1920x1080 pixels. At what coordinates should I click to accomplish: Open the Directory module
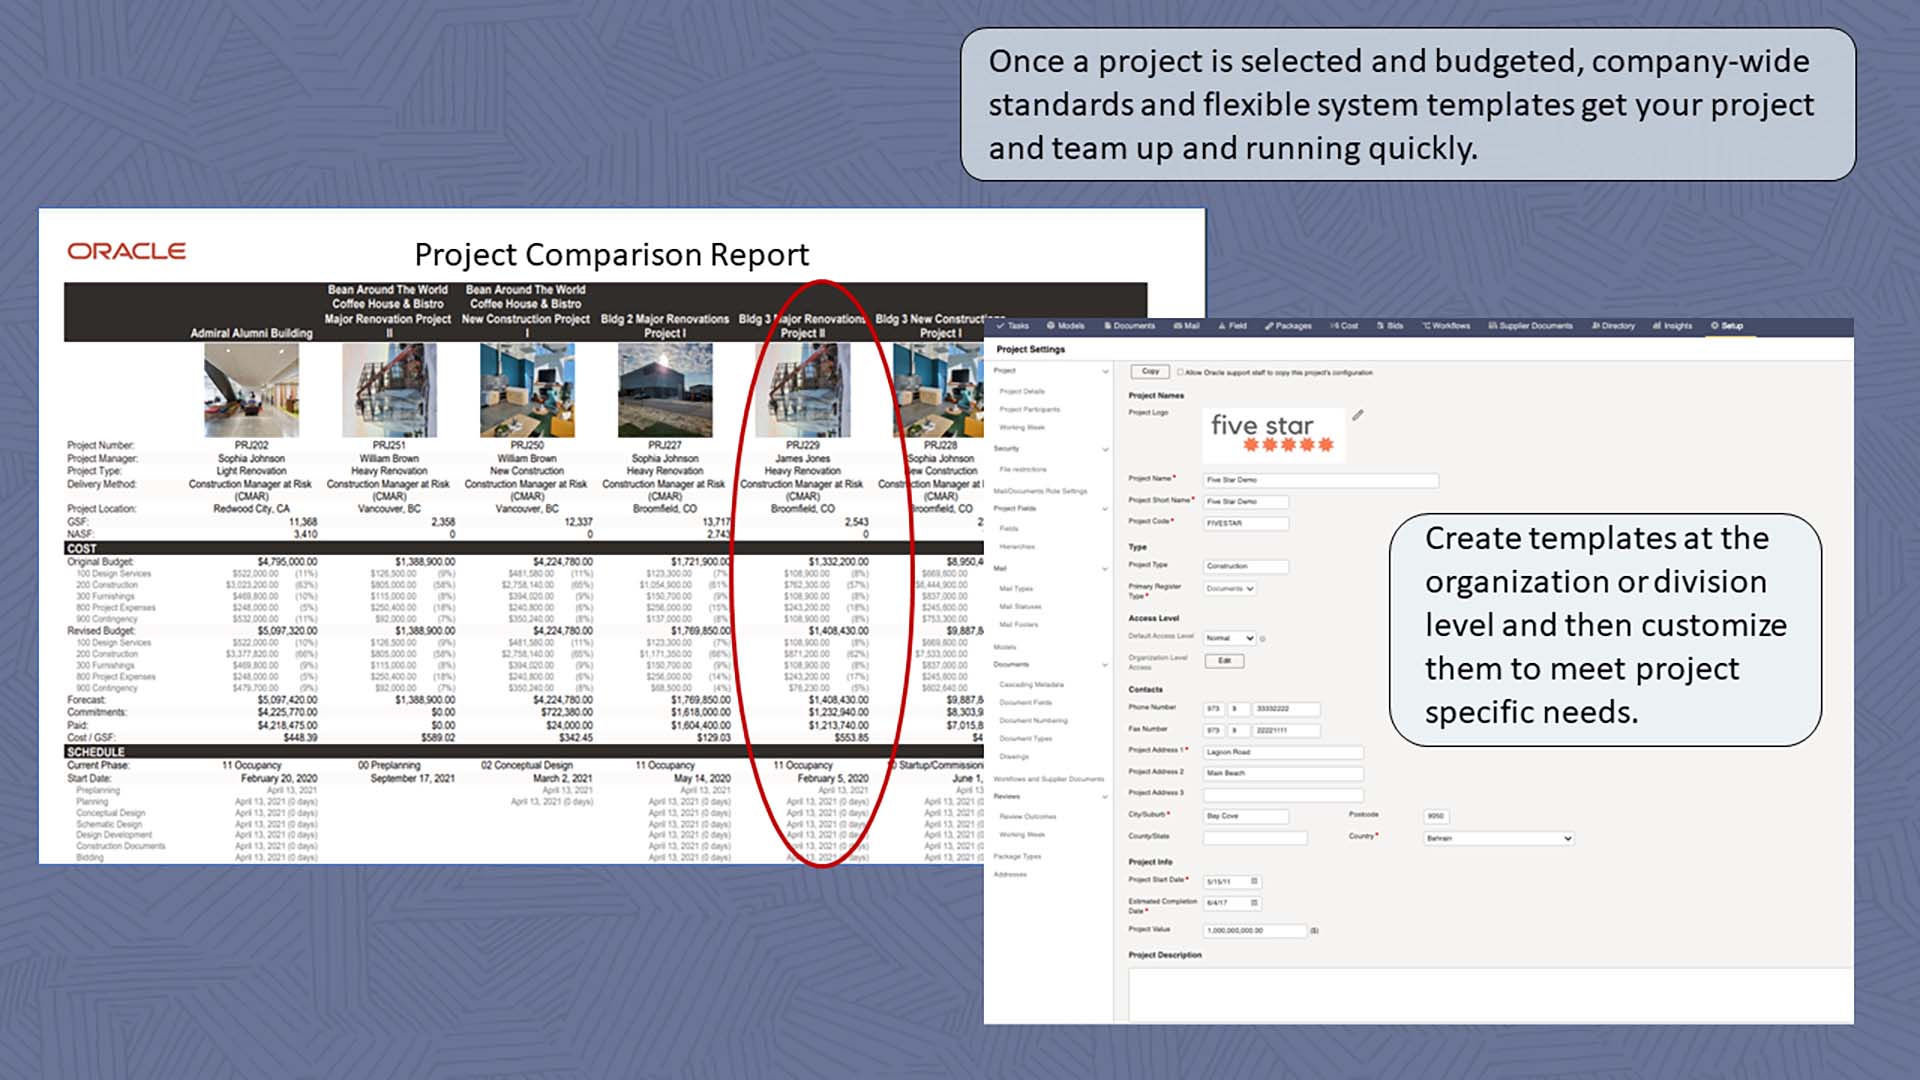1611,326
